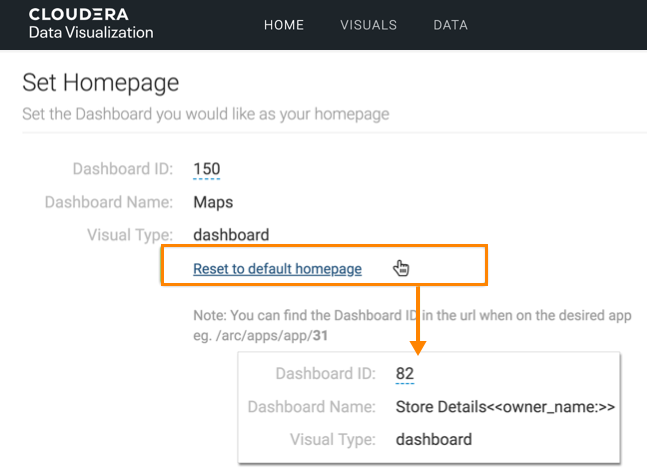Click the Visual Type value under Store Details
The height and width of the screenshot is (470, 647).
[x=434, y=439]
